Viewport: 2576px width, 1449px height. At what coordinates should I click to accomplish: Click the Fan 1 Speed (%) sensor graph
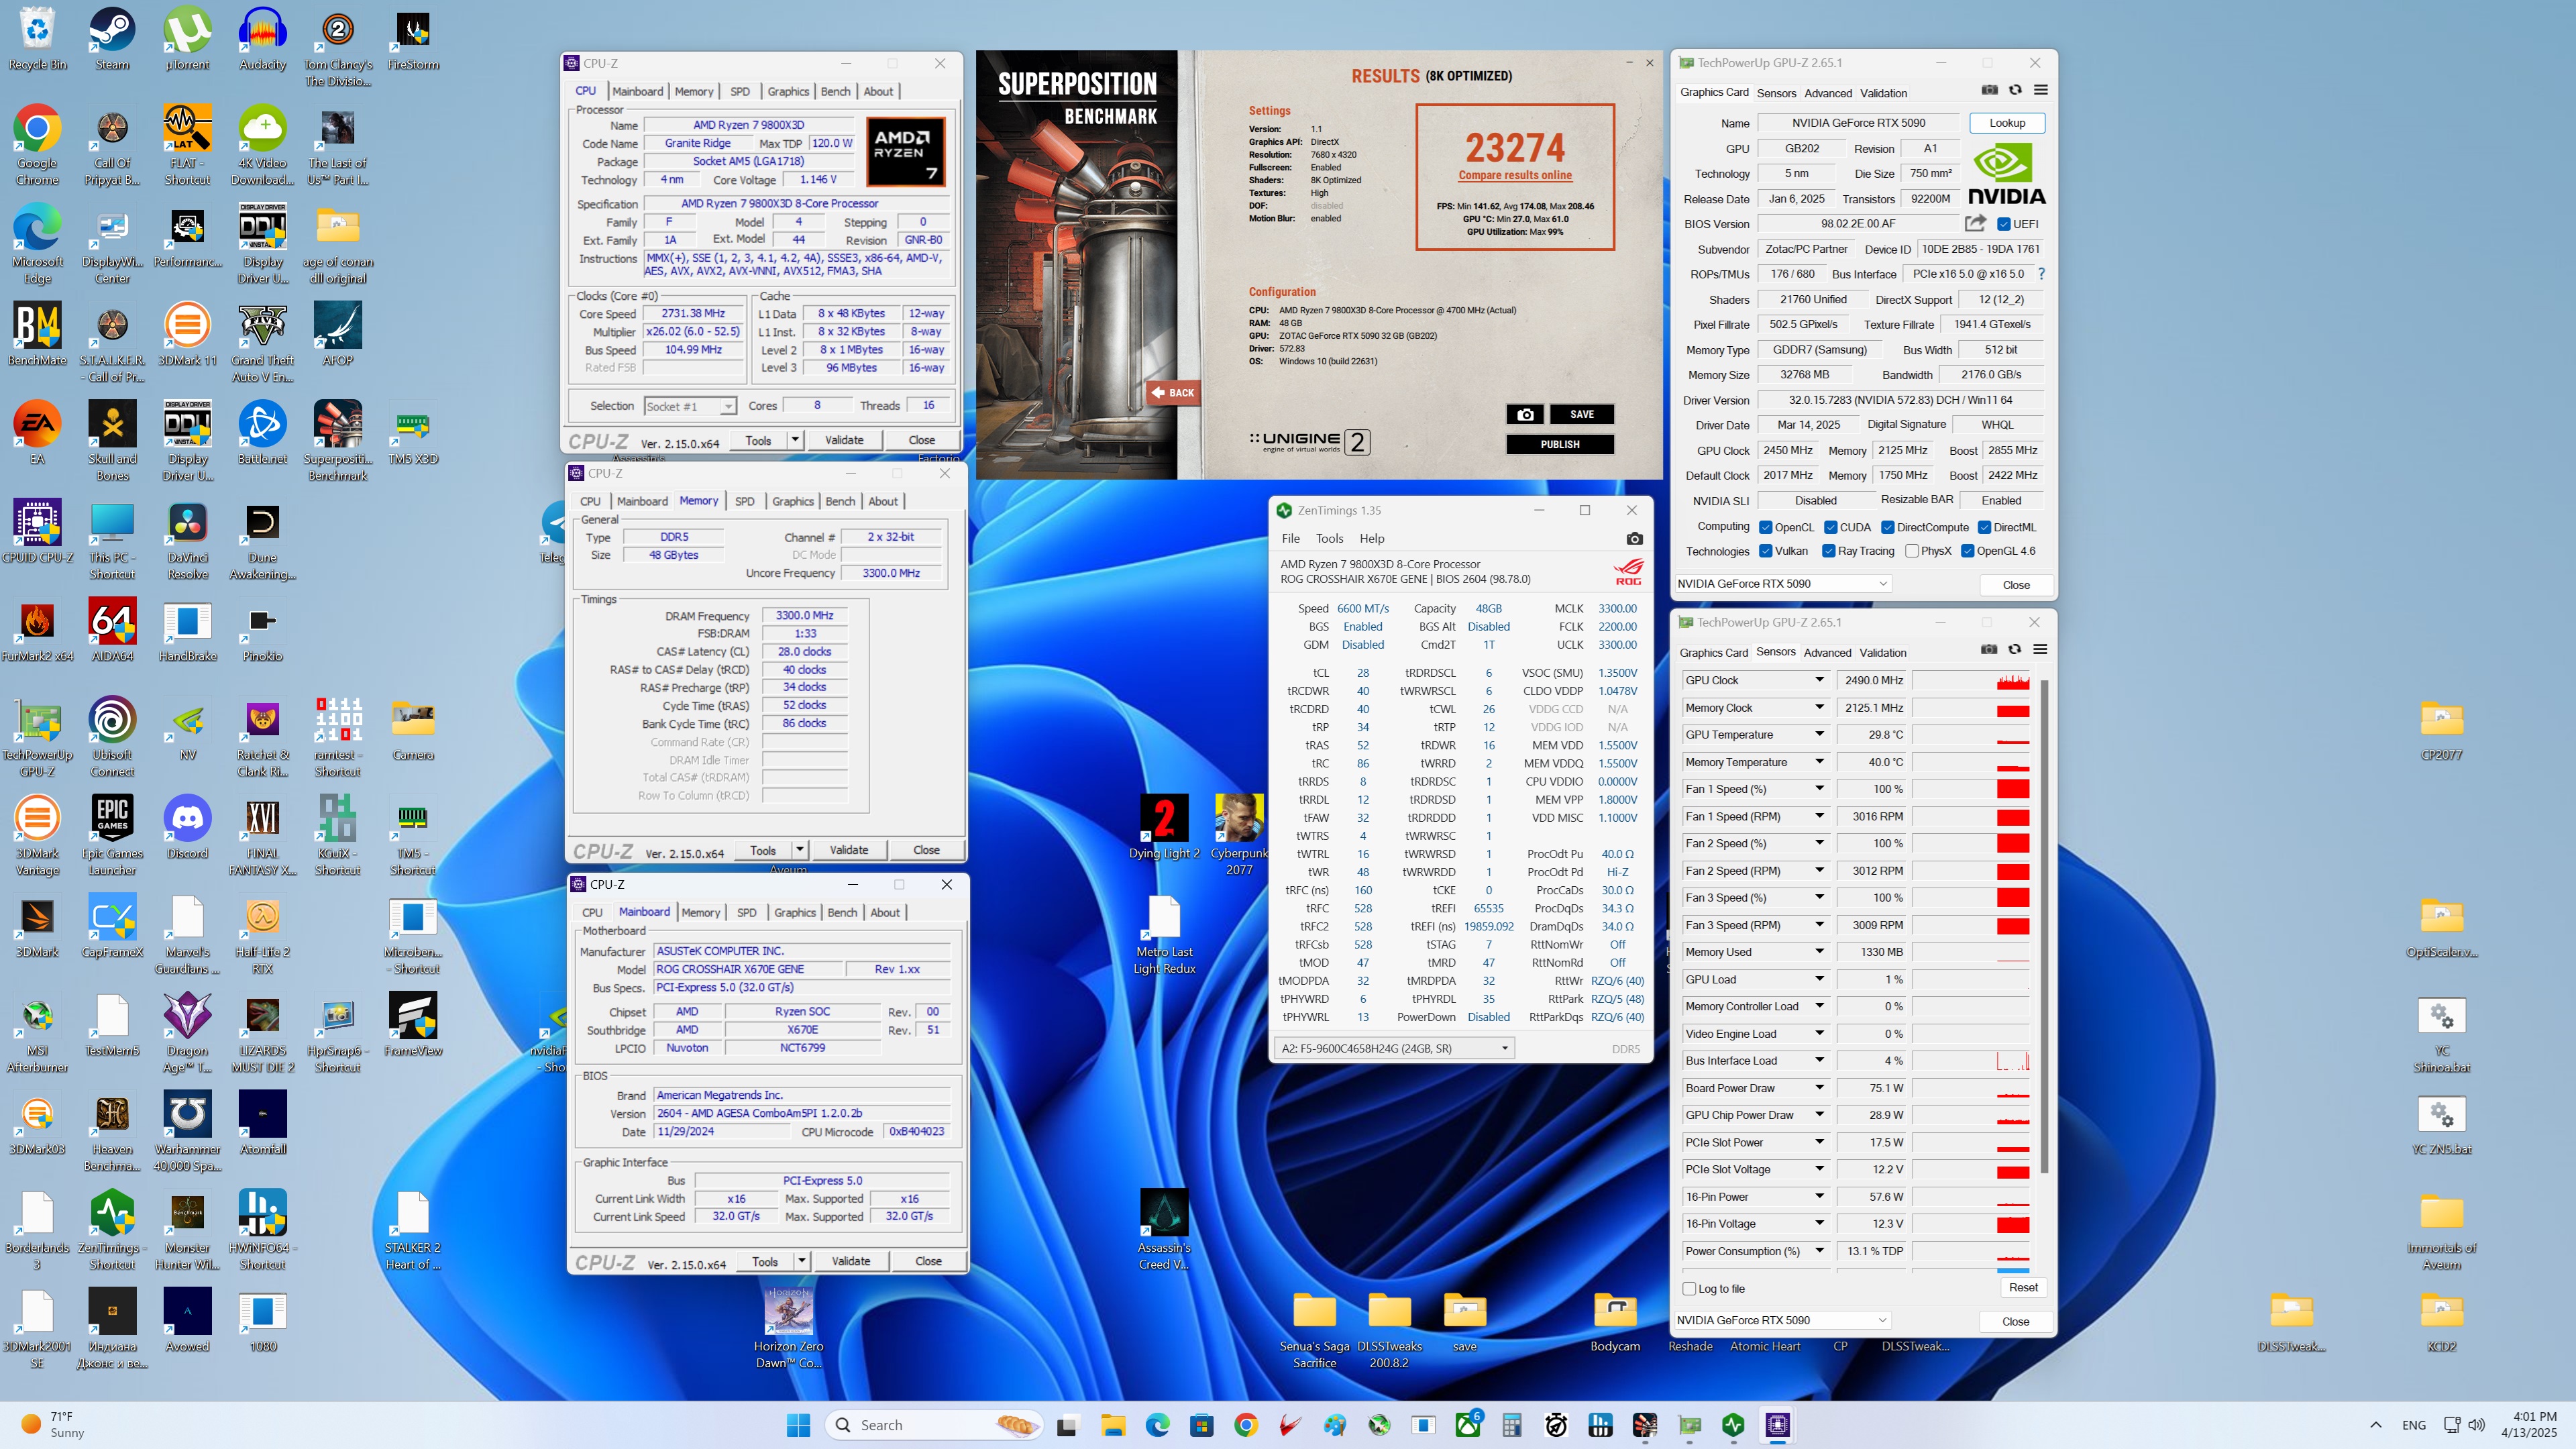pyautogui.click(x=1972, y=789)
